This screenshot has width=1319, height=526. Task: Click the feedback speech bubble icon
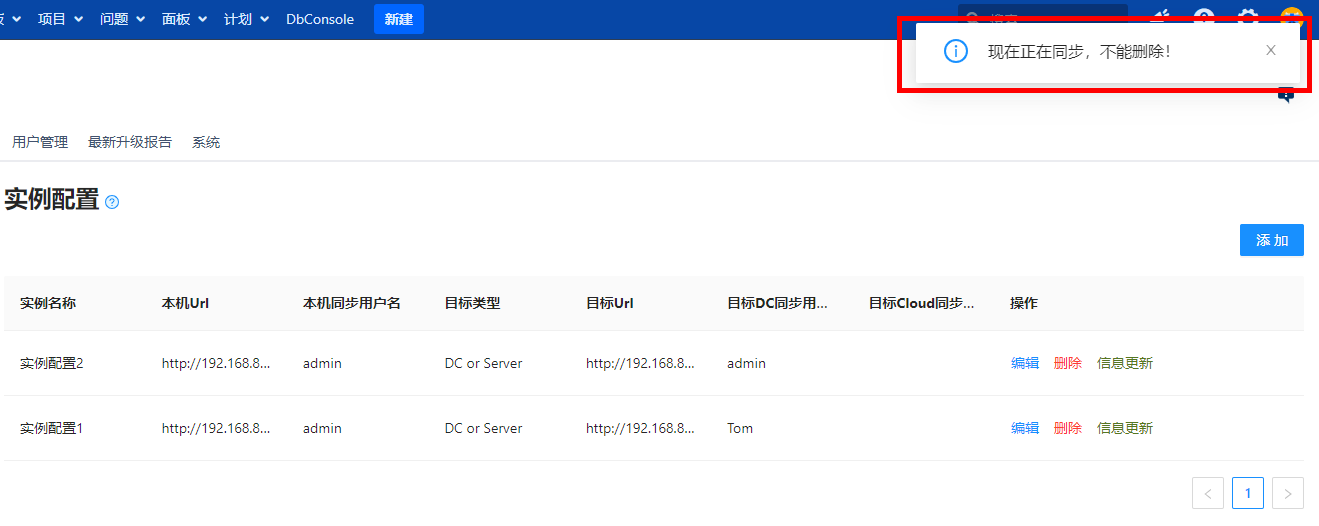tap(1286, 96)
